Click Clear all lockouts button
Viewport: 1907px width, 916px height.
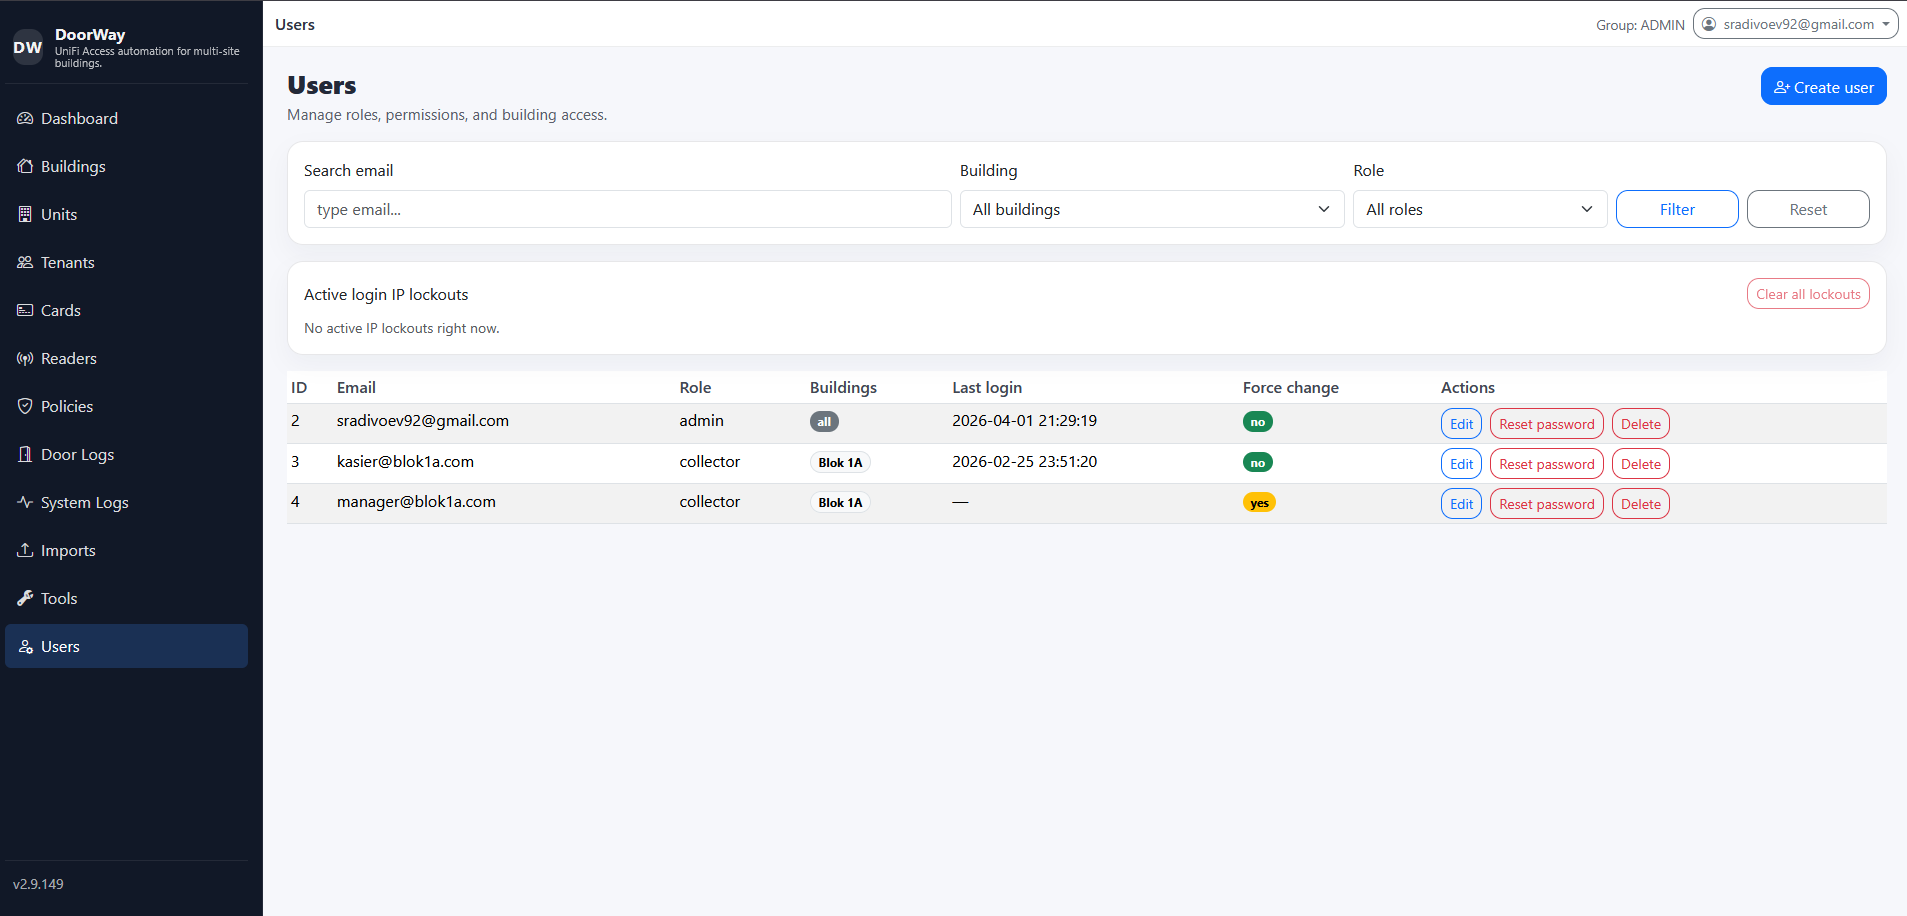pos(1807,294)
